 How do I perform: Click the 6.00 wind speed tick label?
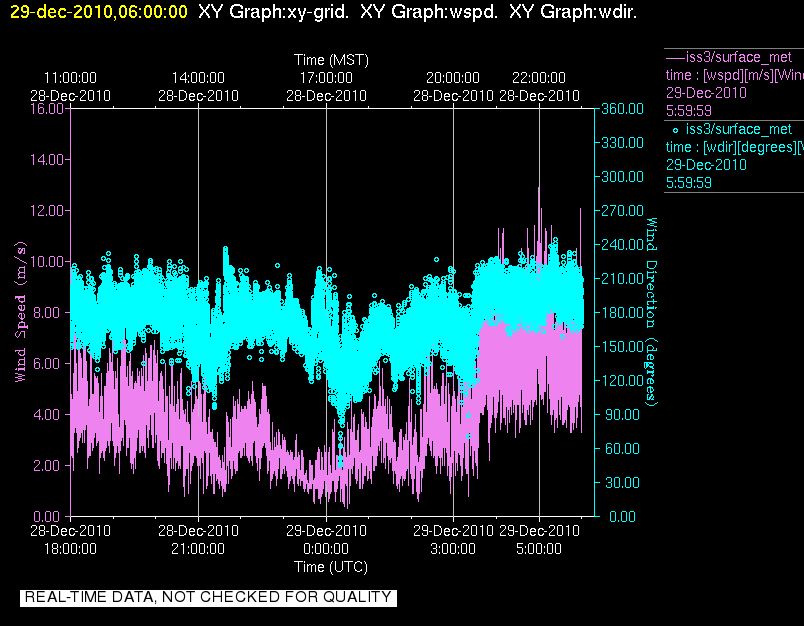47,364
